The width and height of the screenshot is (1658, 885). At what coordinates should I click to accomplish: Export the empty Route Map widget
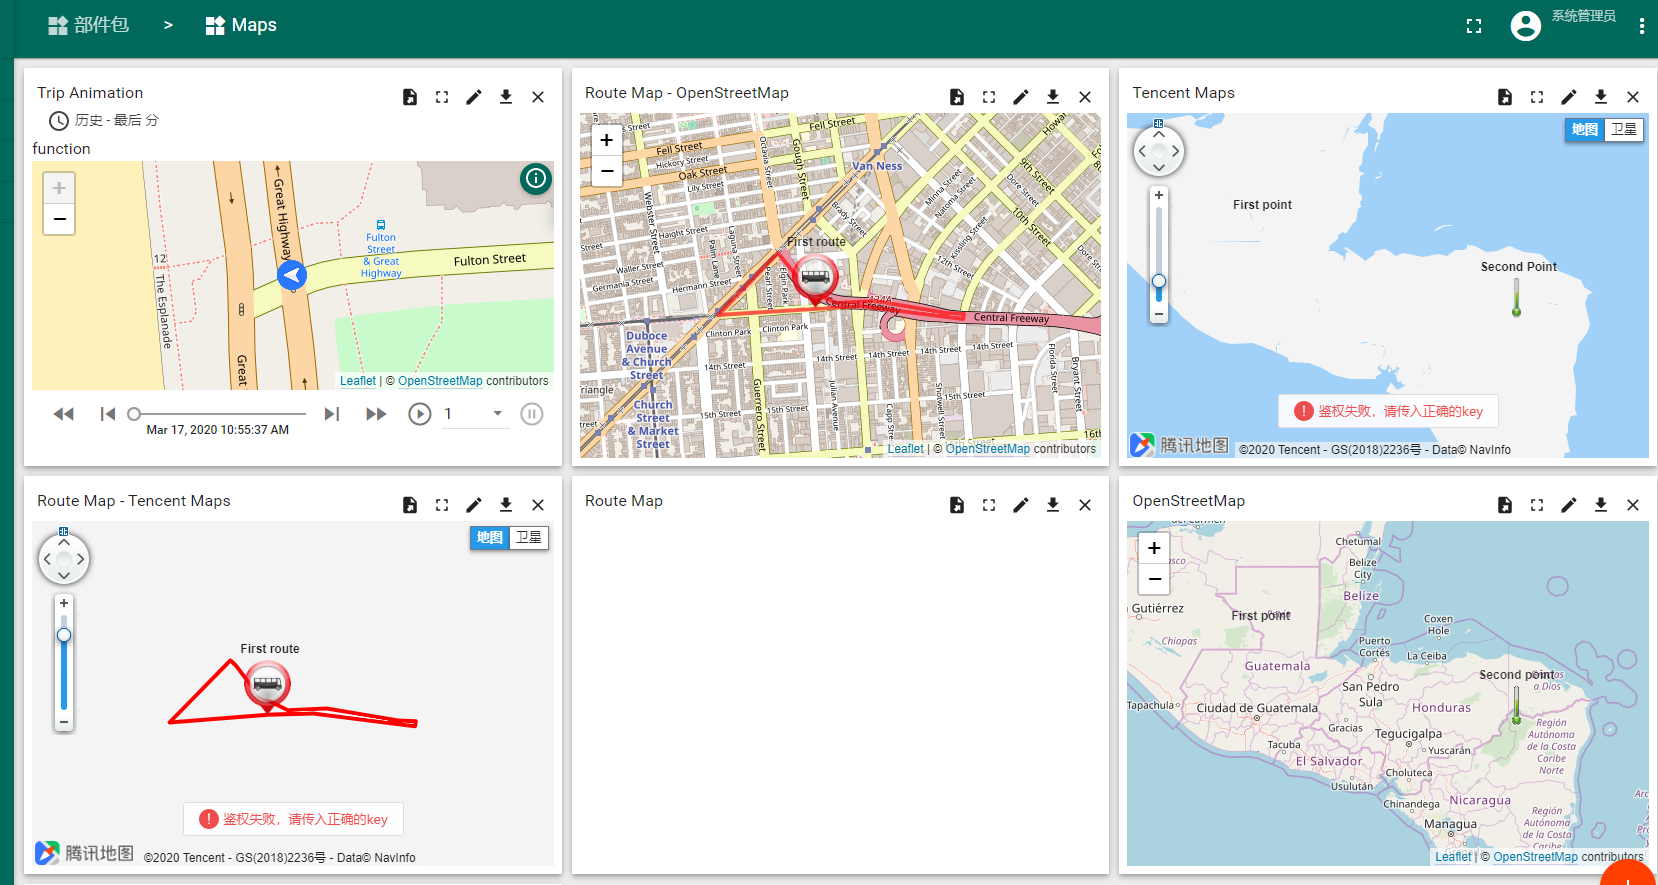957,505
